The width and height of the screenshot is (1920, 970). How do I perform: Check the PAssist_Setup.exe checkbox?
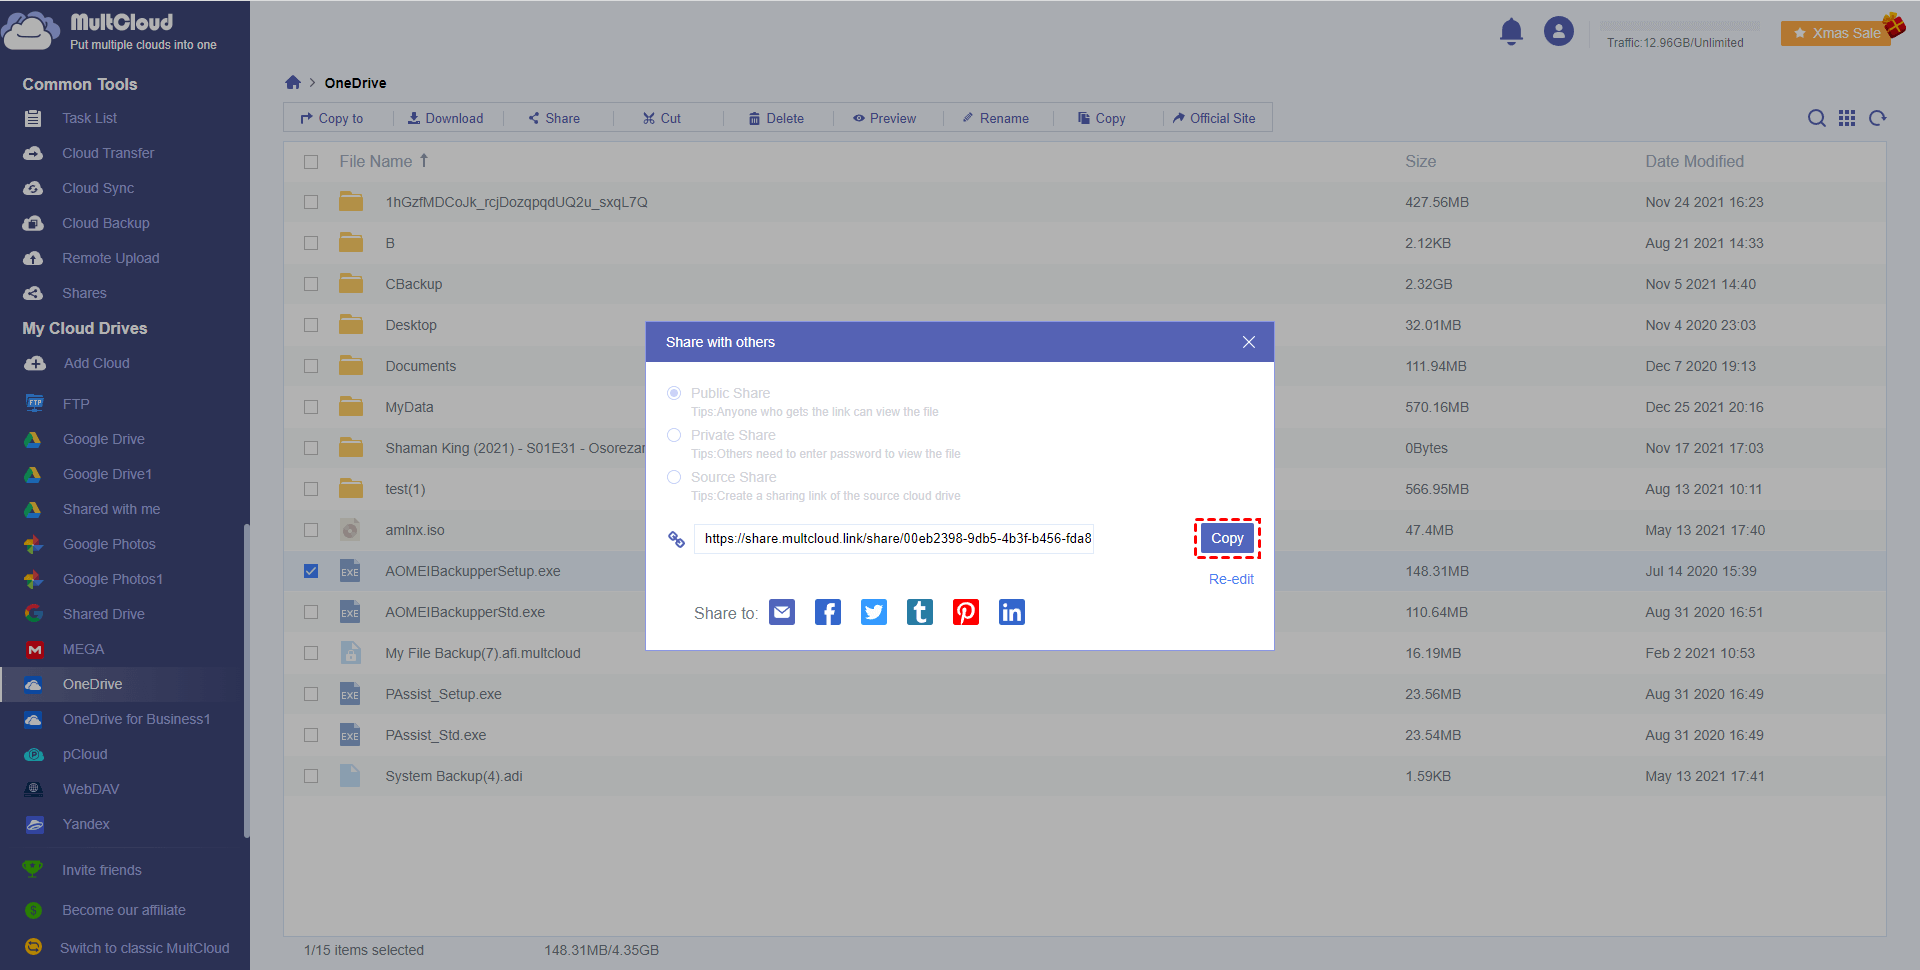point(311,694)
